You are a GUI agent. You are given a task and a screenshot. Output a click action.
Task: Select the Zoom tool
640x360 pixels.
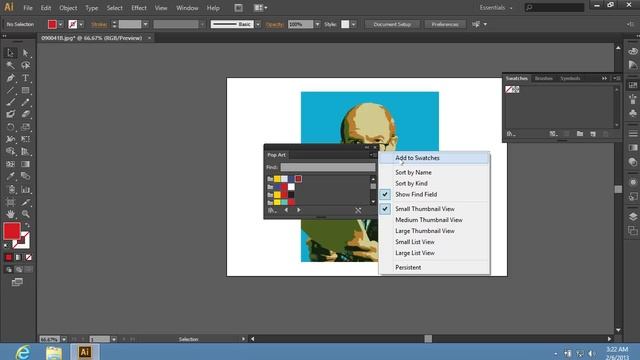[x=26, y=214]
